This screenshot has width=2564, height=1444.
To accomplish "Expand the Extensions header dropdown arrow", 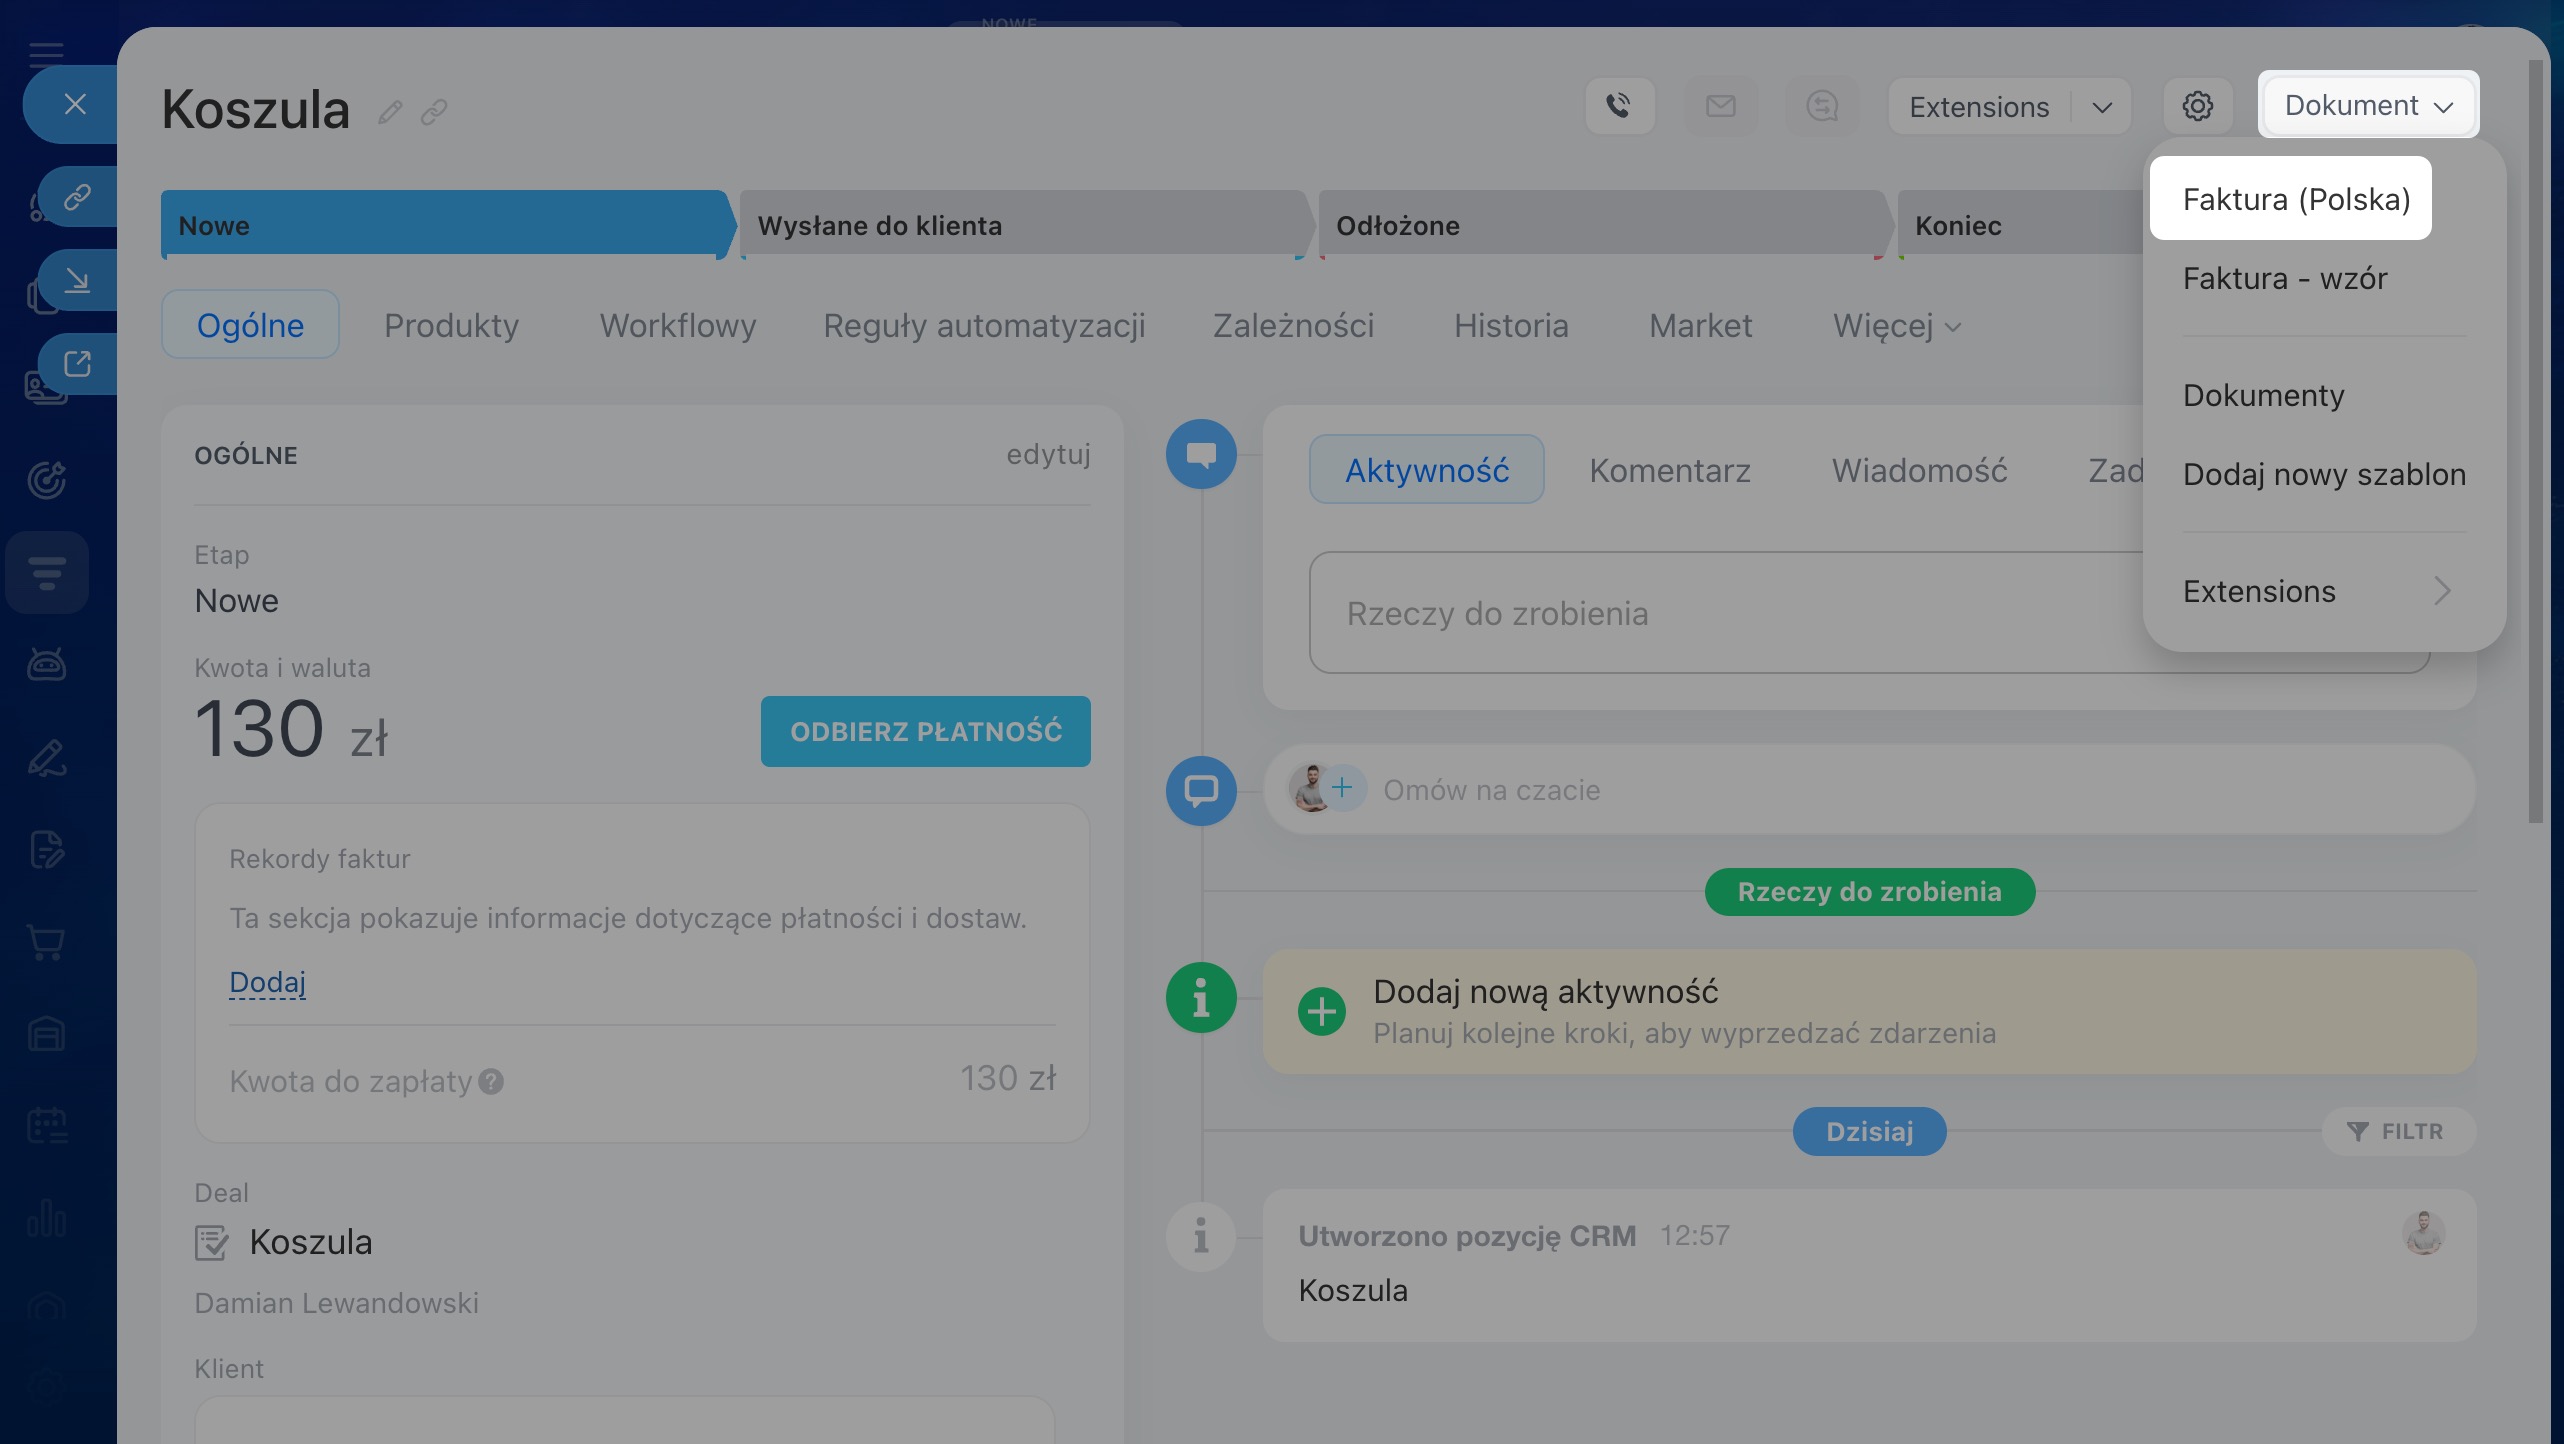I will click(x=2102, y=107).
